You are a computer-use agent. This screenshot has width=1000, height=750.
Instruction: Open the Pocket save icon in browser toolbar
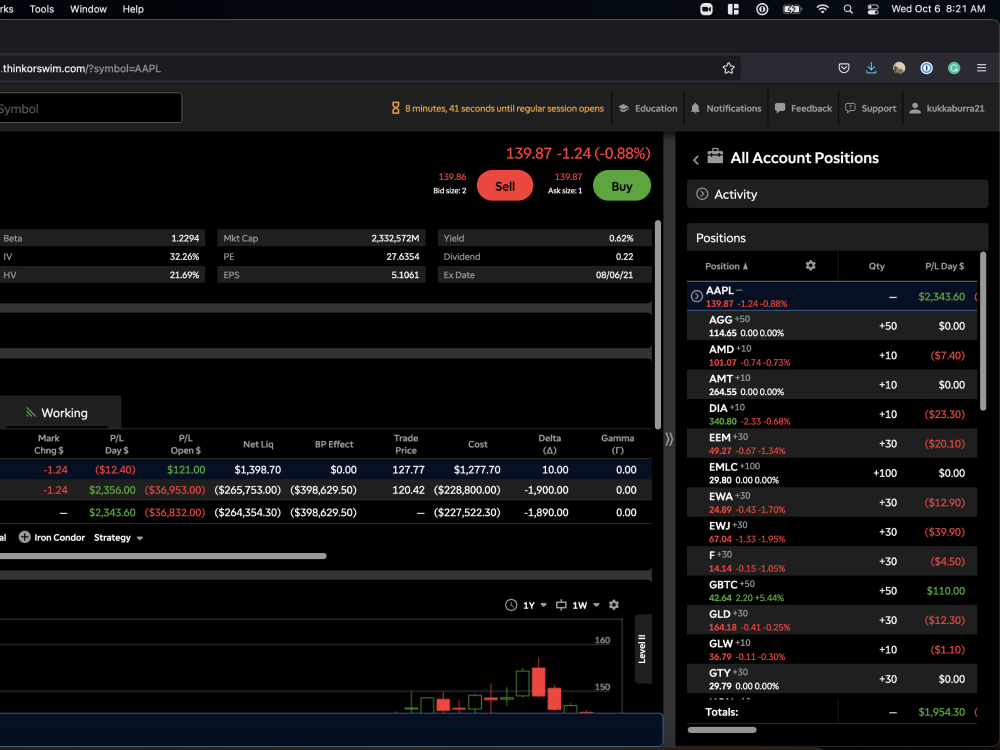pyautogui.click(x=844, y=68)
